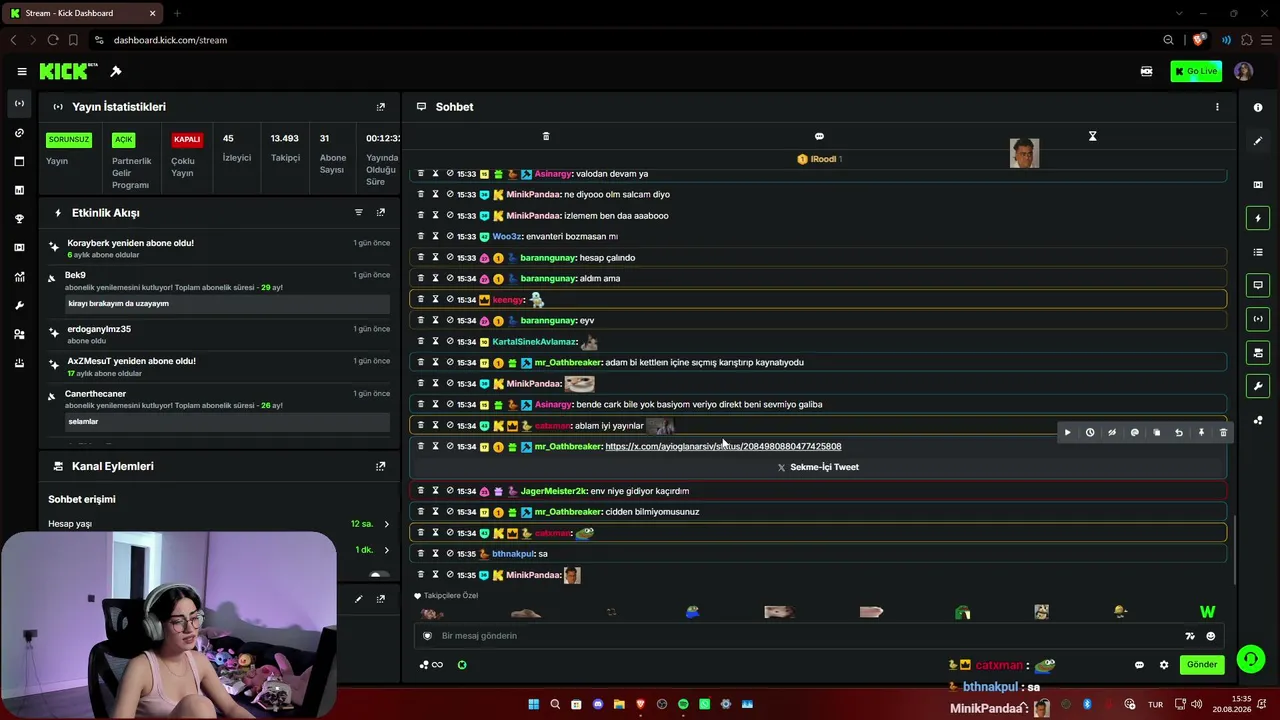Open Discord from the taskbar
The width and height of the screenshot is (1280, 720).
click(x=598, y=704)
